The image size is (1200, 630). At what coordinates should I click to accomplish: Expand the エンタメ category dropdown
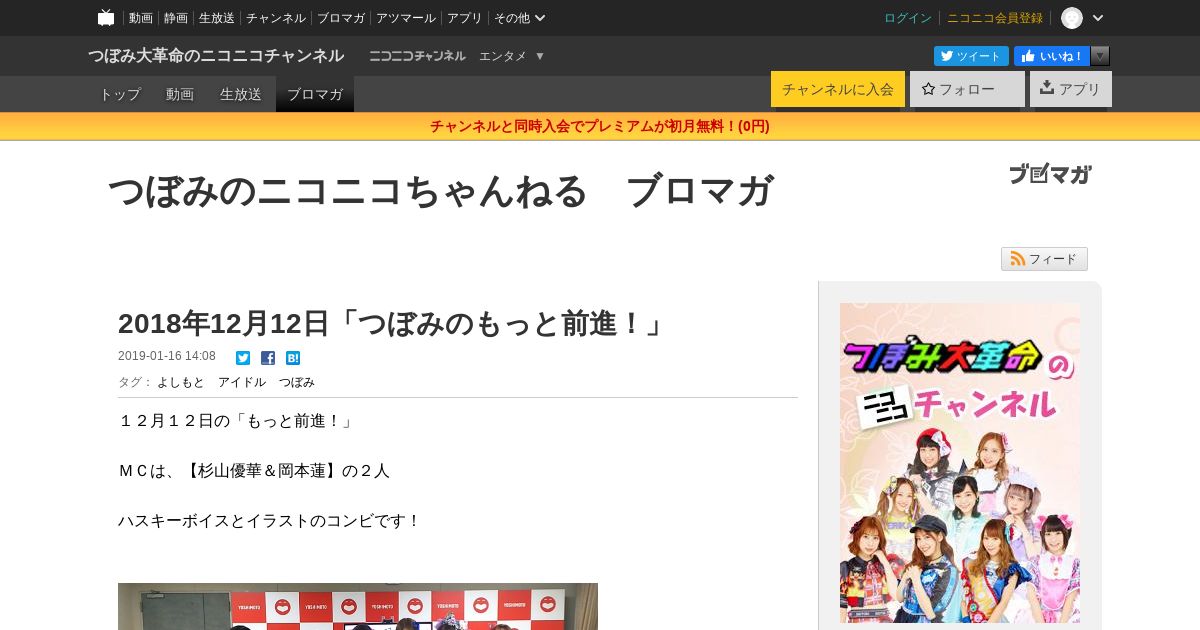pos(511,56)
